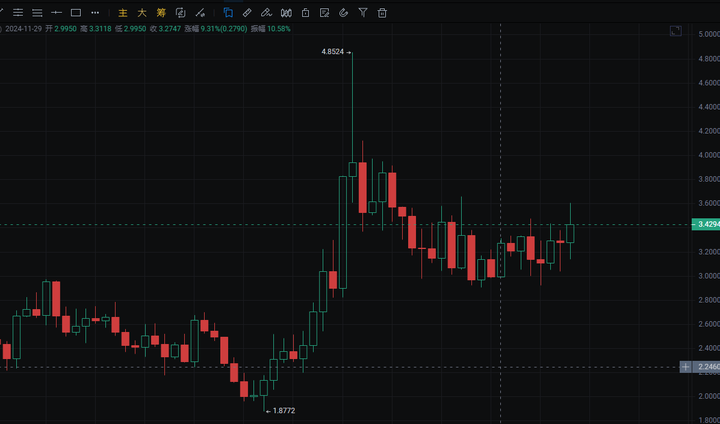The height and width of the screenshot is (424, 720).
Task: Click the 2024-11-29 date text
Action: [x=23, y=29]
